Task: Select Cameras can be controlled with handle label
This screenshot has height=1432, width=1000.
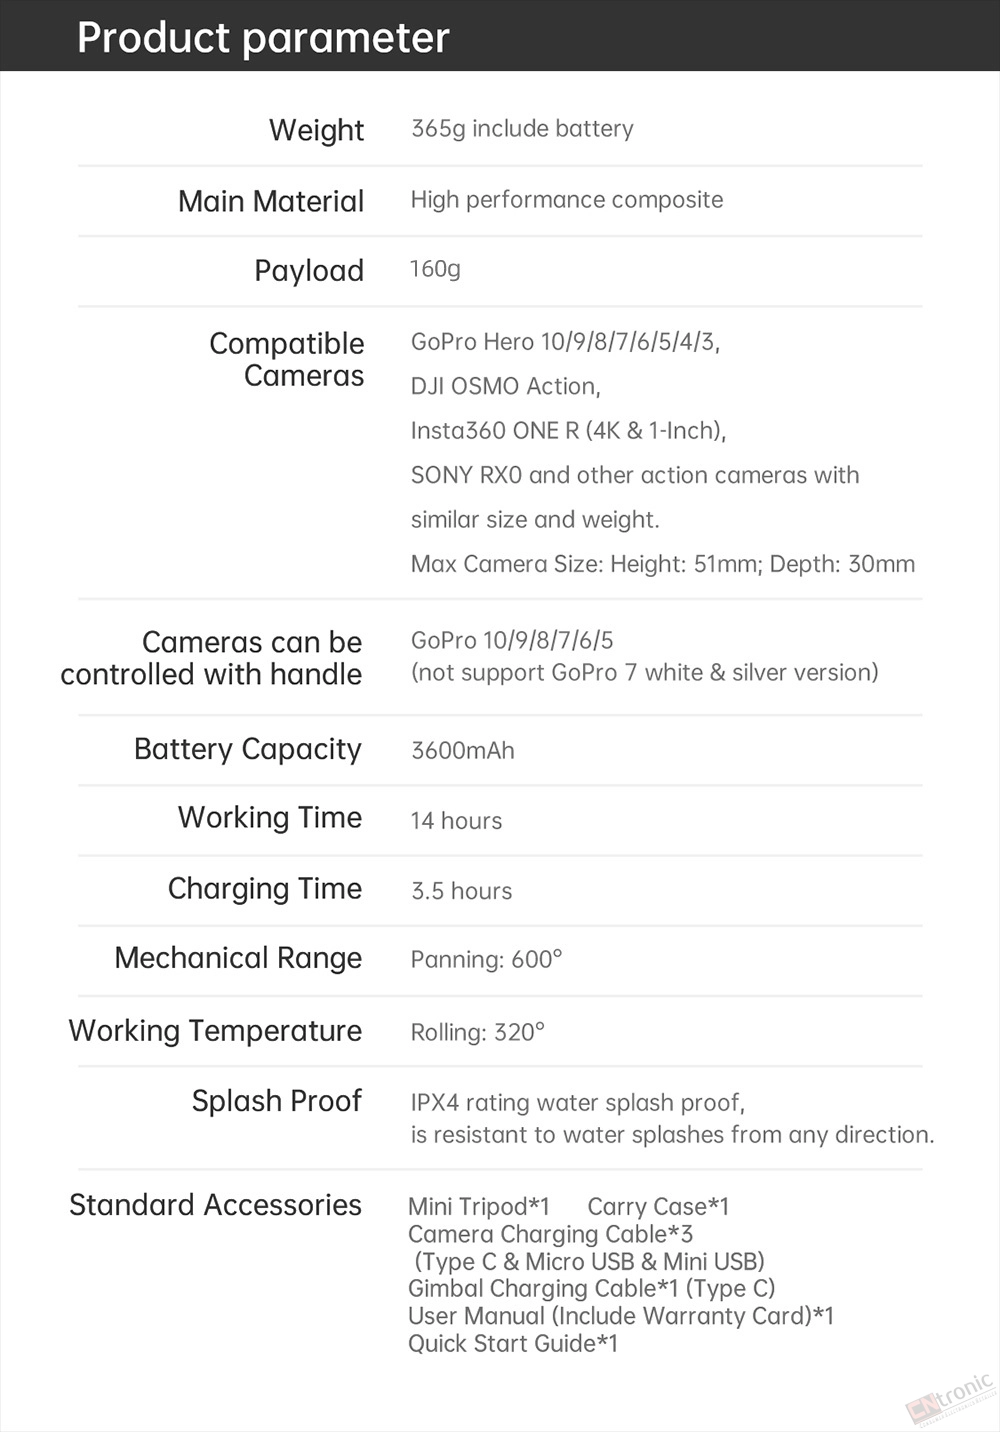Action: [x=211, y=658]
